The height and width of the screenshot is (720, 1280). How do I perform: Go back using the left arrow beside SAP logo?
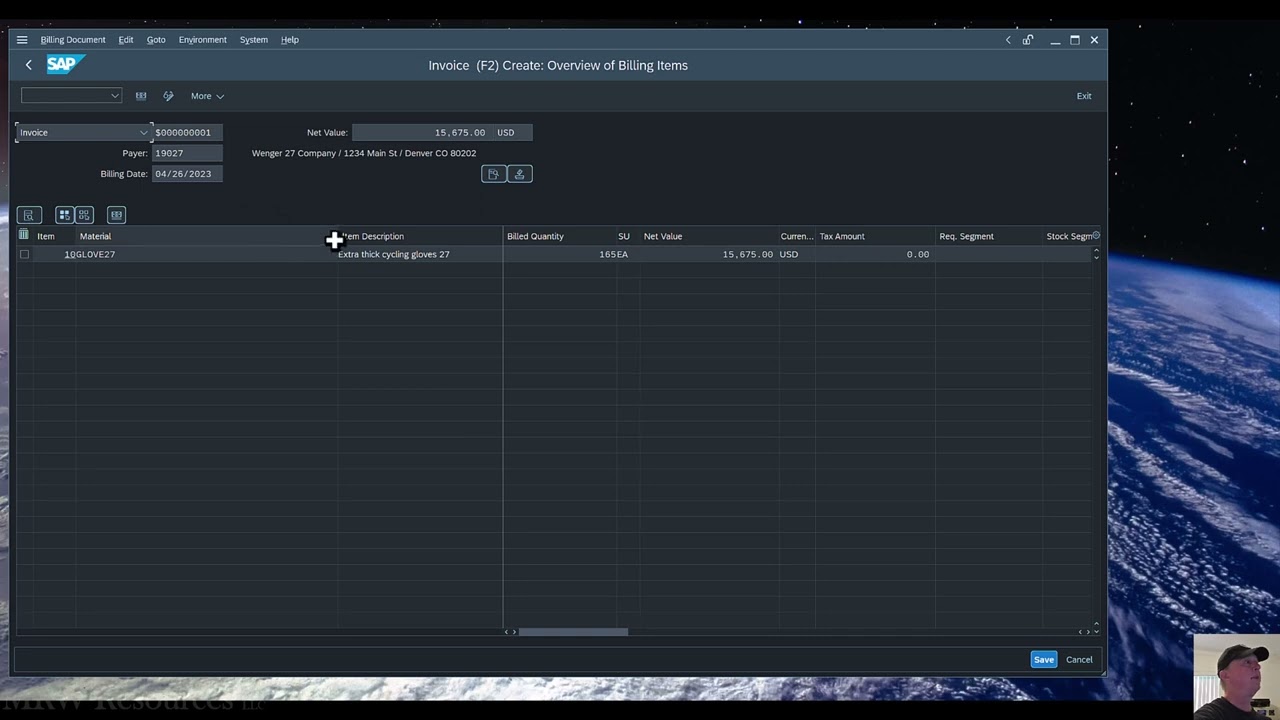tap(29, 65)
